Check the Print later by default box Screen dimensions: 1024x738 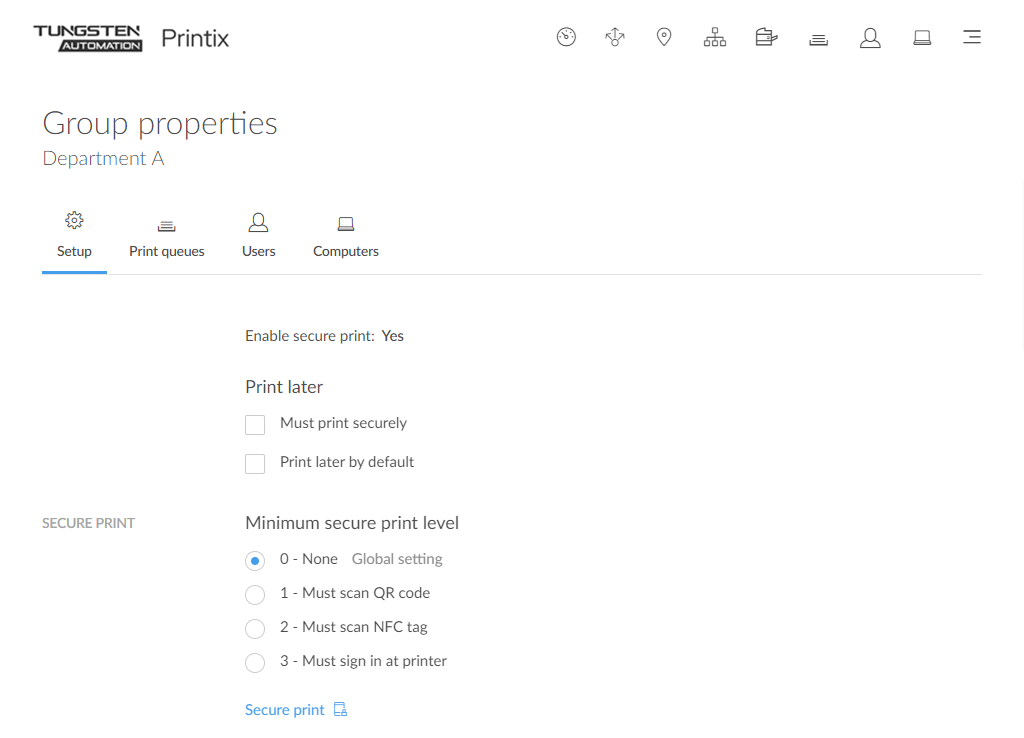pyautogui.click(x=255, y=464)
